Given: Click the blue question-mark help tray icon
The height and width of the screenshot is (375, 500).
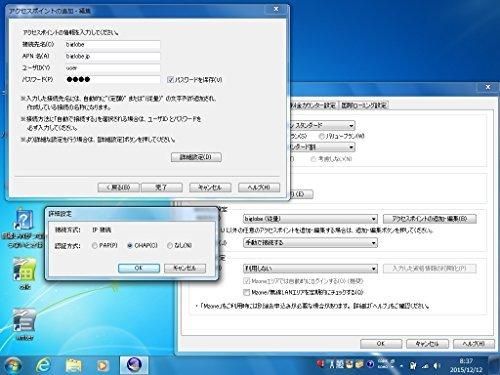Looking at the screenshot, I should click(x=370, y=364).
